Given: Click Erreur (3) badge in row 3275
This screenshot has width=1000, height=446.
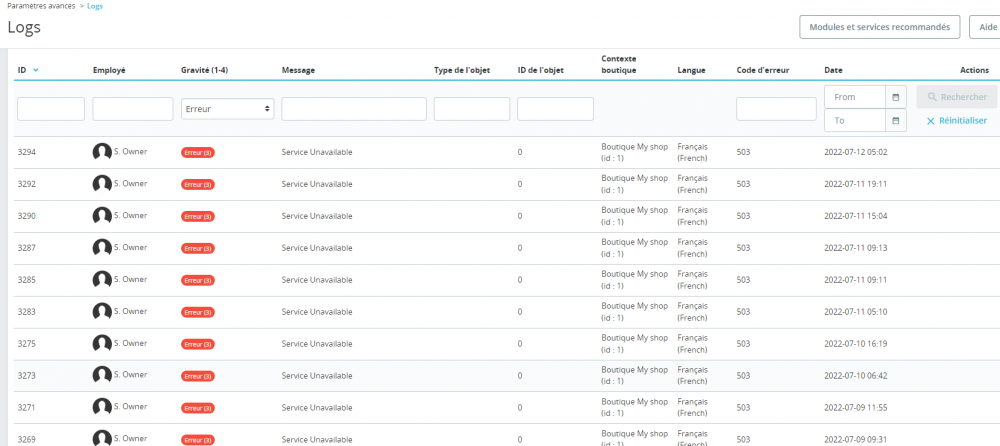Looking at the screenshot, I should pos(198,344).
